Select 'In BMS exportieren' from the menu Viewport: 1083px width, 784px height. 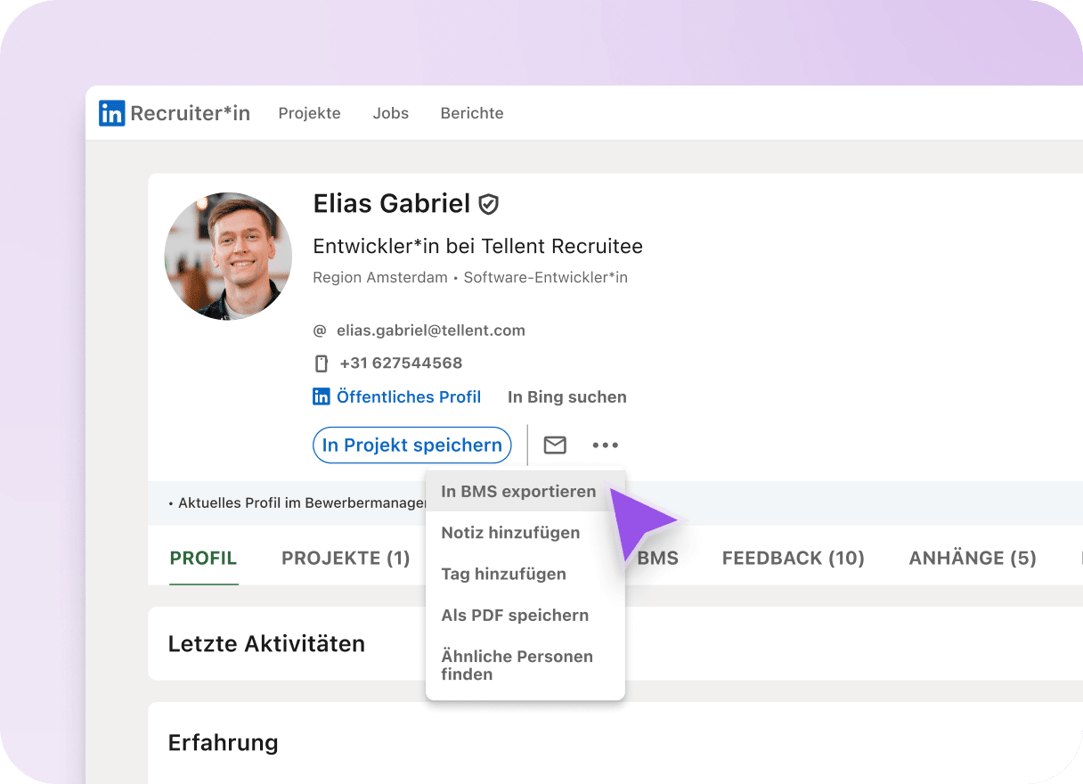518,492
